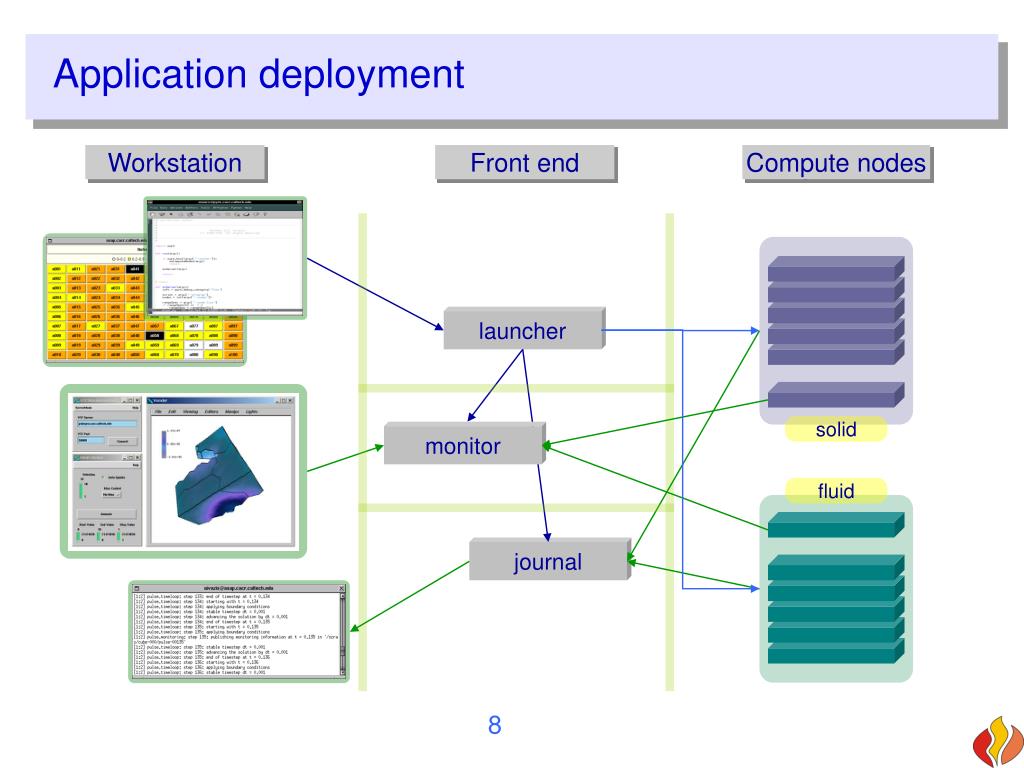Image resolution: width=1024 pixels, height=768 pixels.
Task: Toggle the auto update checkbox in the control panel
Action: [103, 477]
